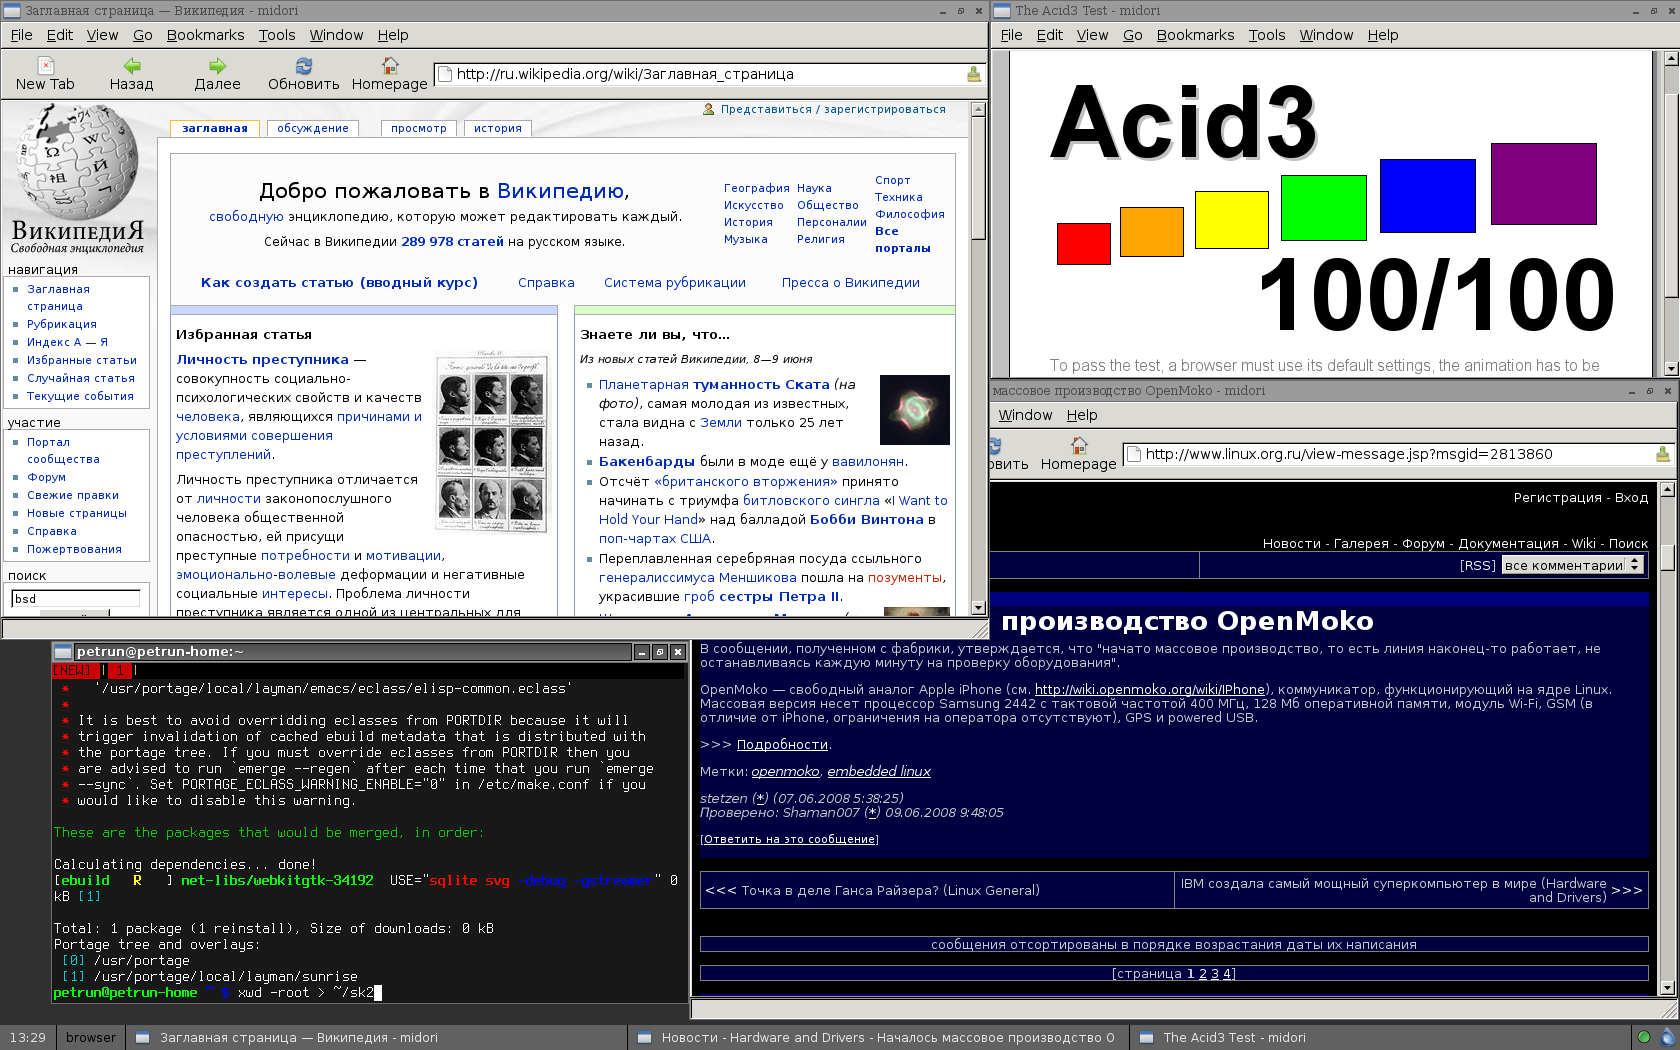Viewport: 1680px width, 1050px height.
Task: Open the Подробности link in linux.org.ru
Action: point(782,745)
